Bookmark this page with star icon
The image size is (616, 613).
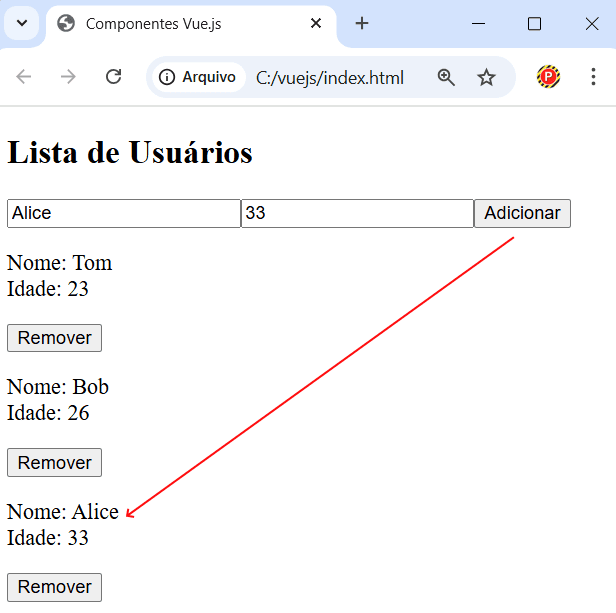(486, 77)
